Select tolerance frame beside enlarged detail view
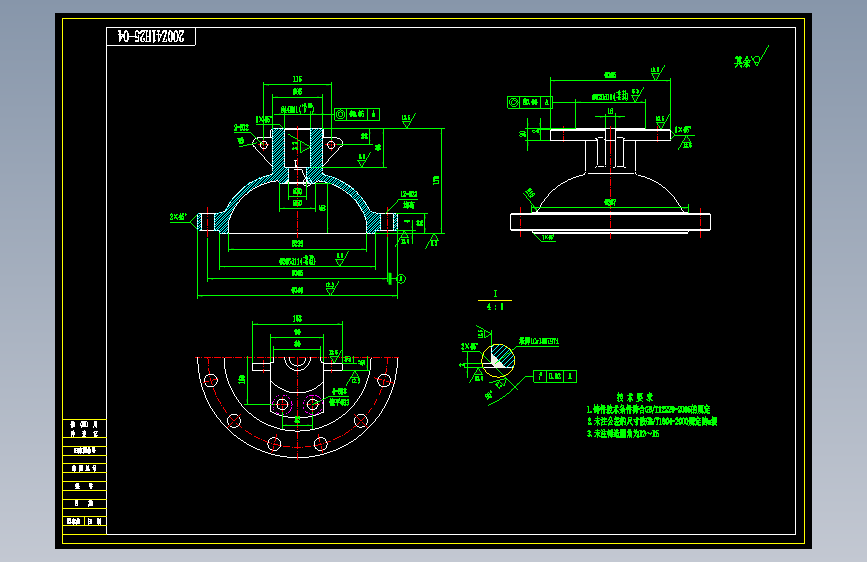 coord(555,377)
